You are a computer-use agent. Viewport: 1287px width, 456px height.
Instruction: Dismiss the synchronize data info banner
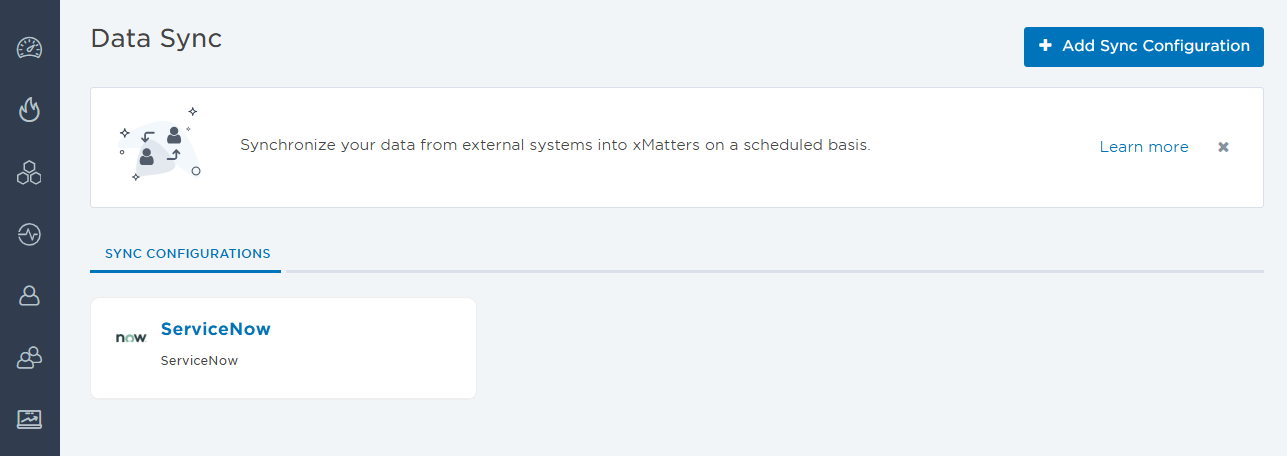[x=1223, y=147]
